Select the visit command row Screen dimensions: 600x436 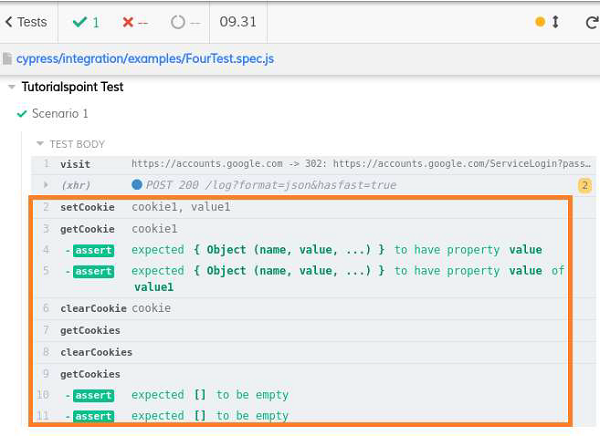pos(300,164)
